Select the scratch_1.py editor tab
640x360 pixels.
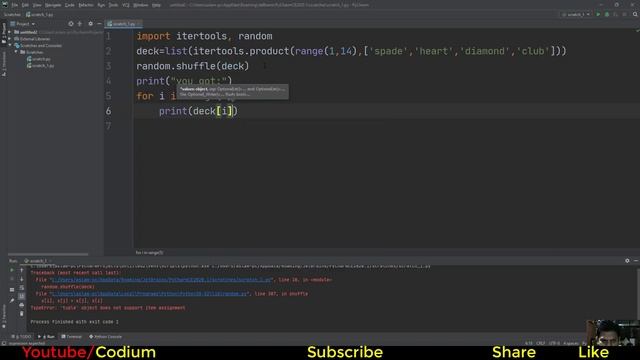tap(123, 24)
